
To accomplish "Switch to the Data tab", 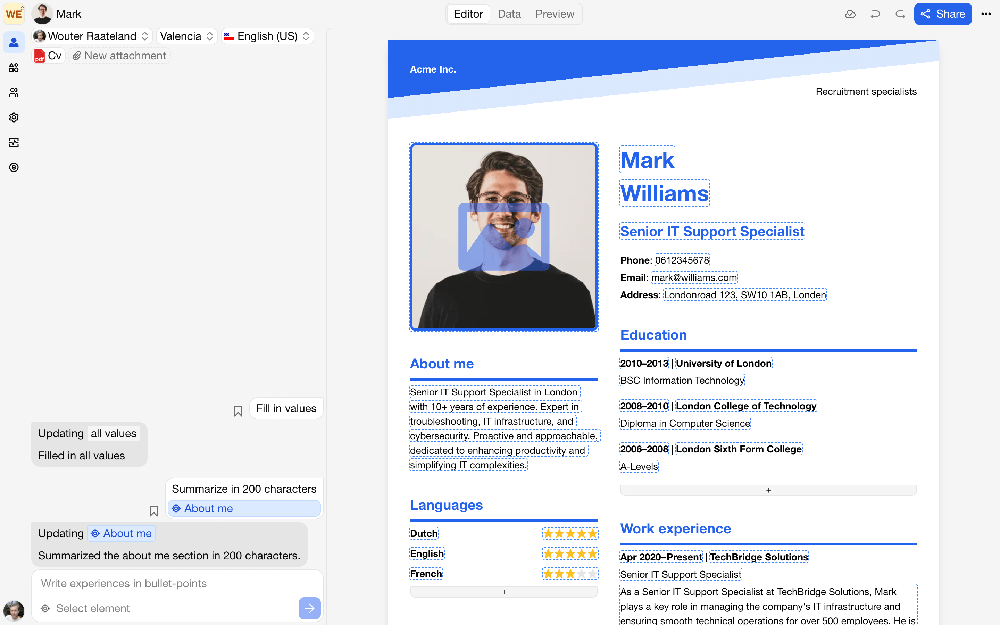I will 510,14.
